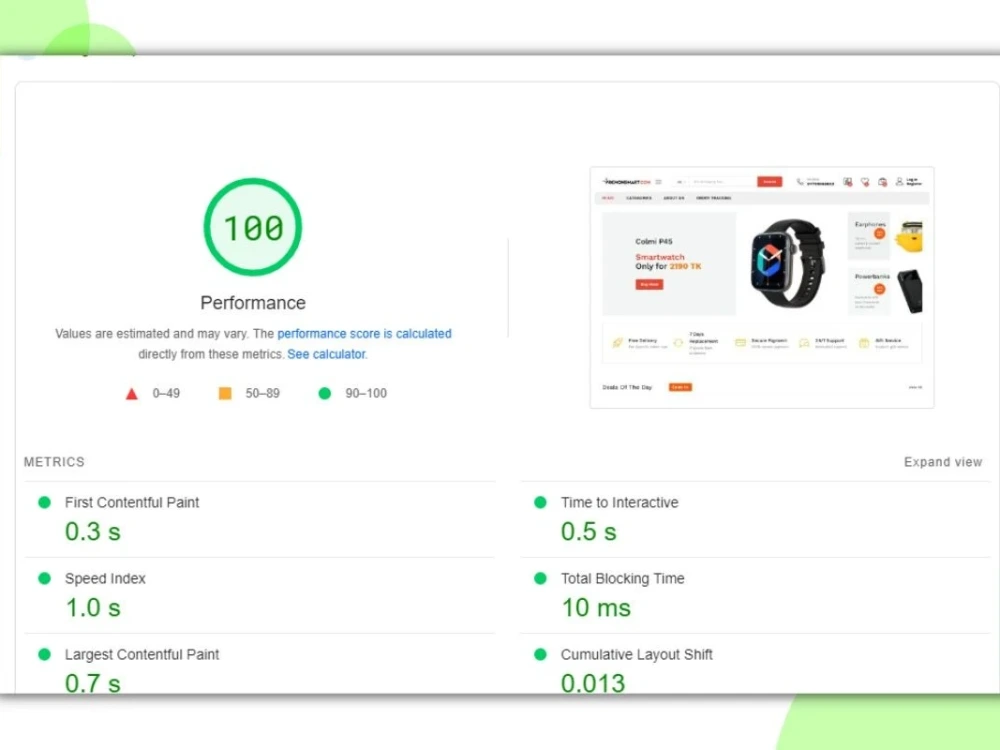Click the '90–100' legend range text

click(x=366, y=393)
